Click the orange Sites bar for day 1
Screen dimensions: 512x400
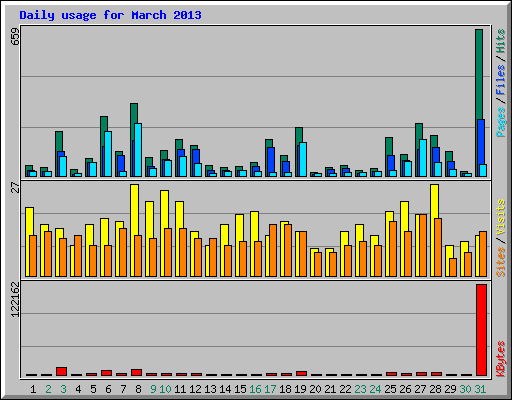(33, 256)
